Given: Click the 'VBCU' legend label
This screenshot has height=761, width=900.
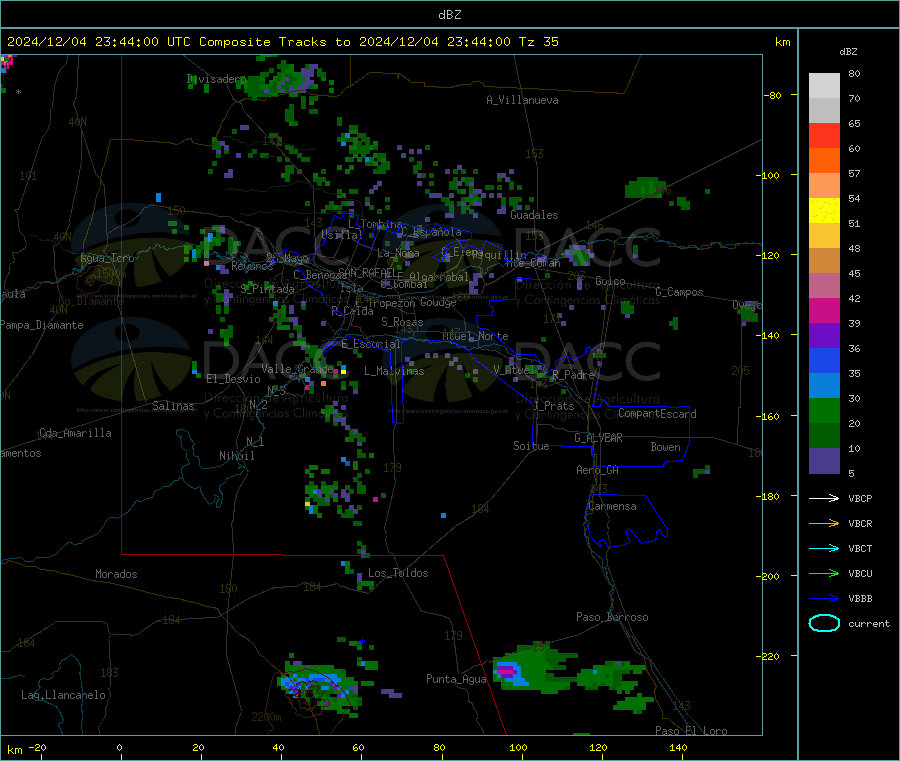Looking at the screenshot, I should [860, 573].
